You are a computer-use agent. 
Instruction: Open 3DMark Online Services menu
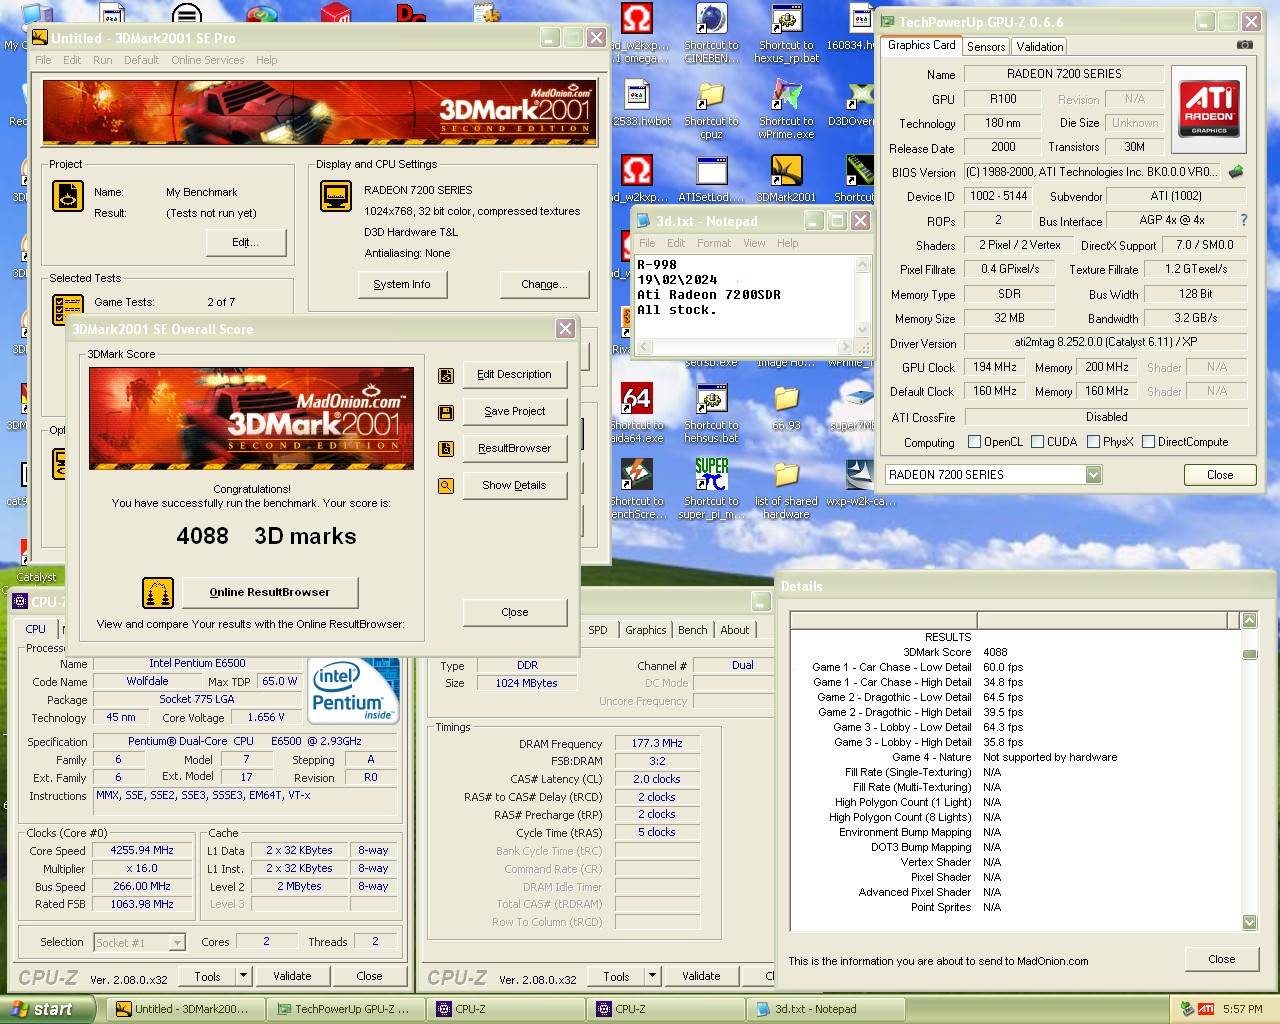(208, 60)
